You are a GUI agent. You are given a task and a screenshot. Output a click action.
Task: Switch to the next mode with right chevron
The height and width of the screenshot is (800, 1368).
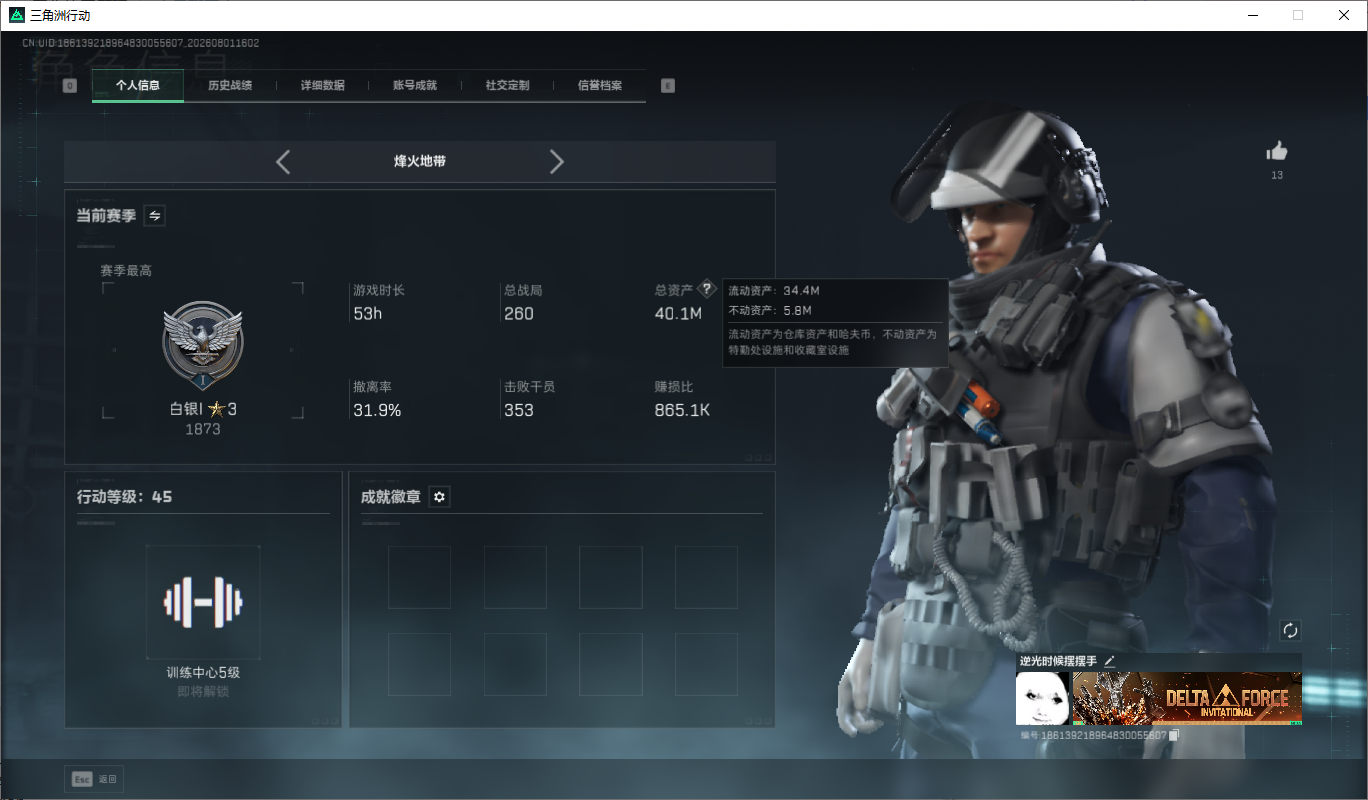click(x=557, y=162)
